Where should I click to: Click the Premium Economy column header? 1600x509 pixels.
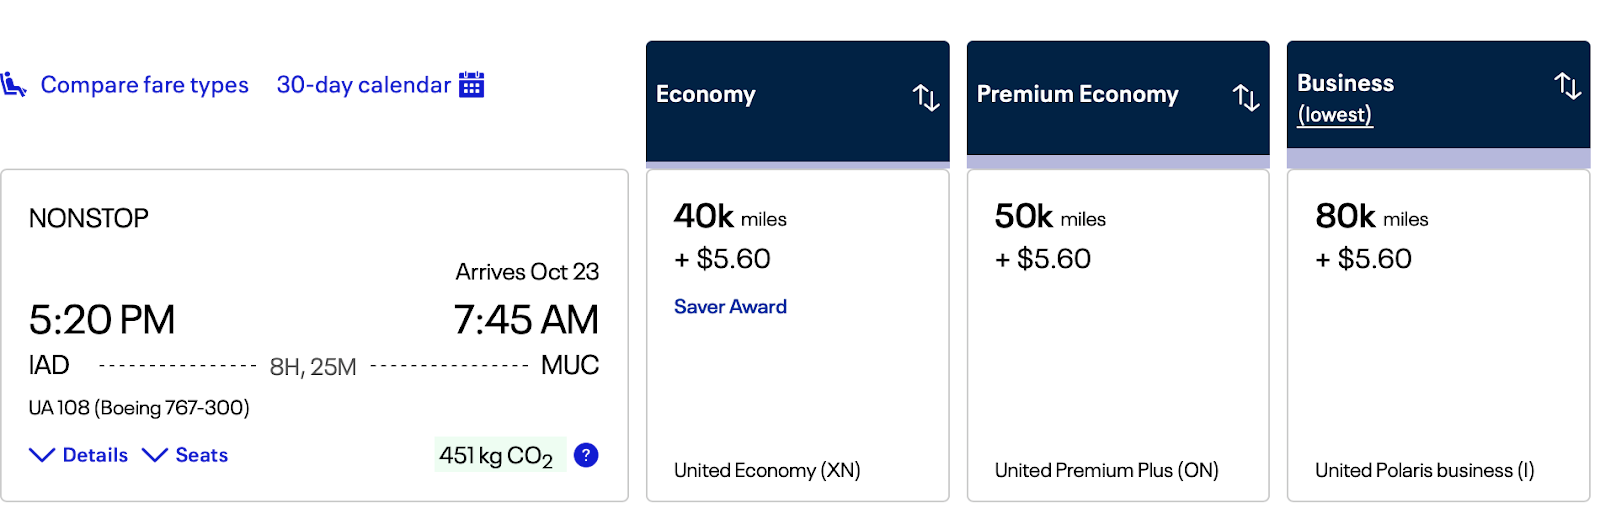[x=1077, y=95]
